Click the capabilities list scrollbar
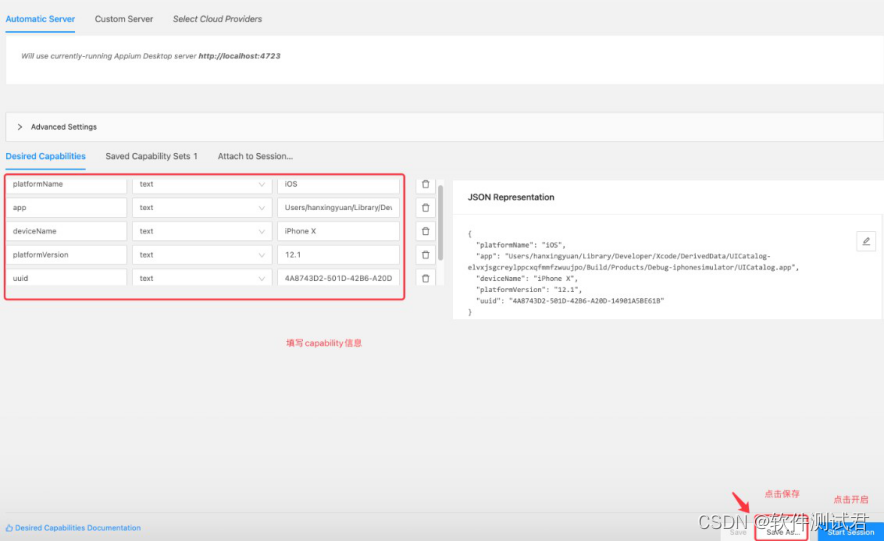 coord(440,223)
